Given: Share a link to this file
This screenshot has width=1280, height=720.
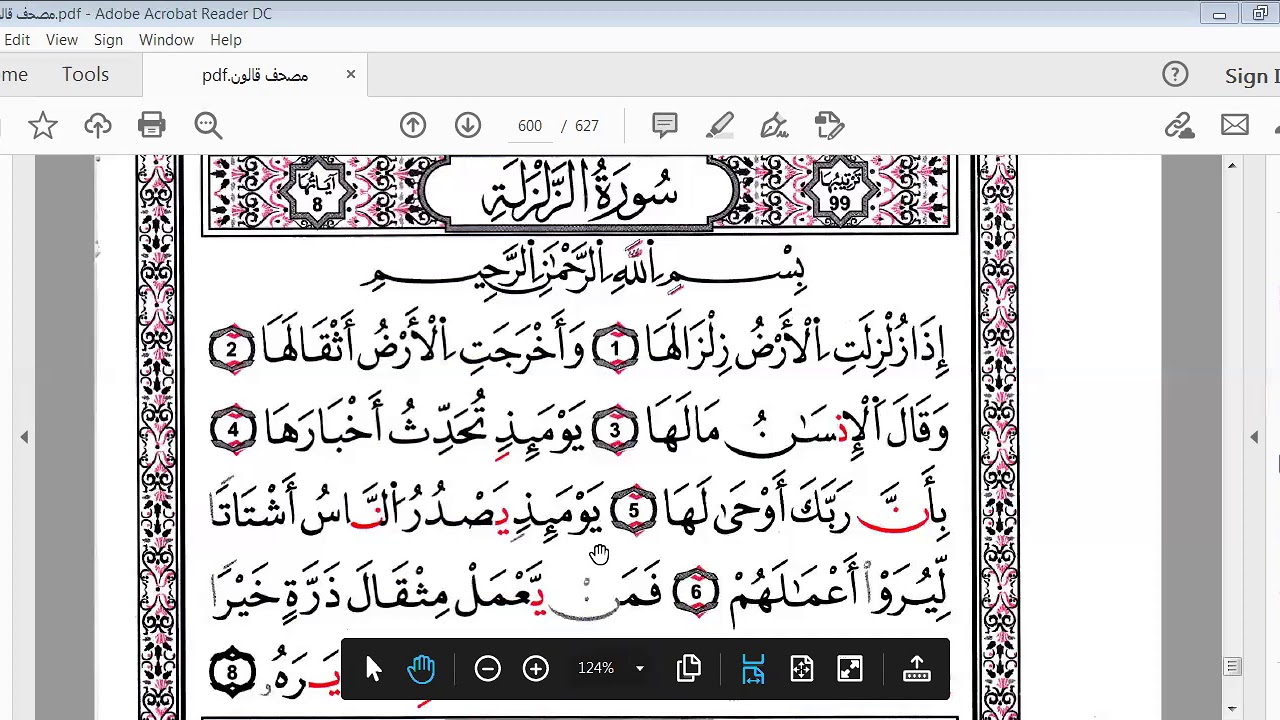Looking at the screenshot, I should 1180,126.
